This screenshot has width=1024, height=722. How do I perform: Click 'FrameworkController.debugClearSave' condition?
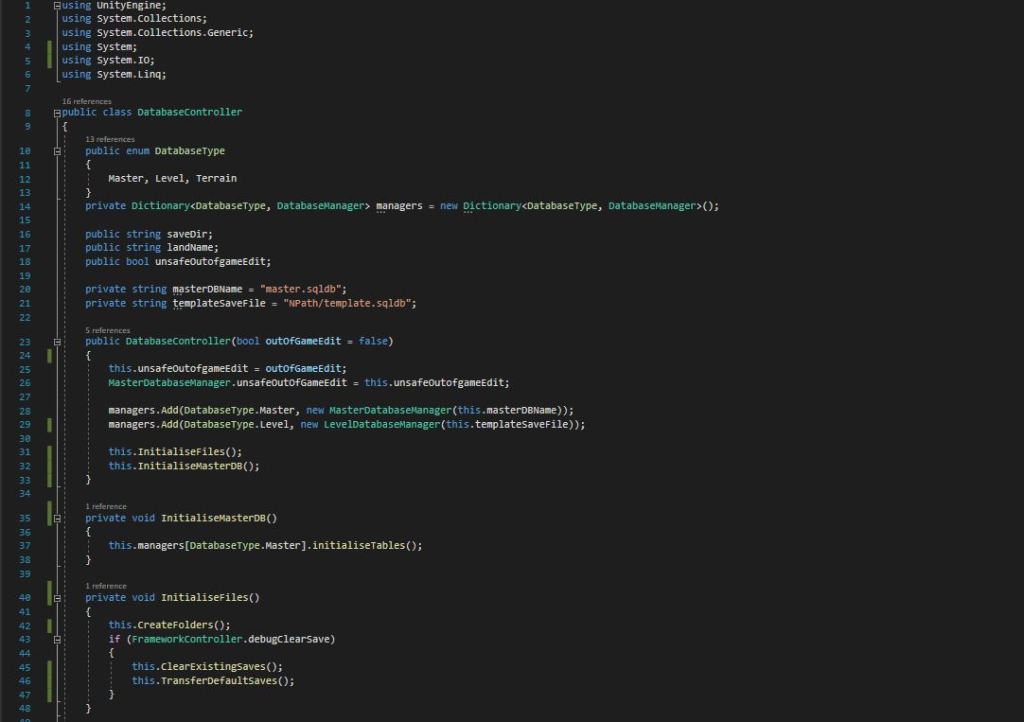tap(231, 640)
